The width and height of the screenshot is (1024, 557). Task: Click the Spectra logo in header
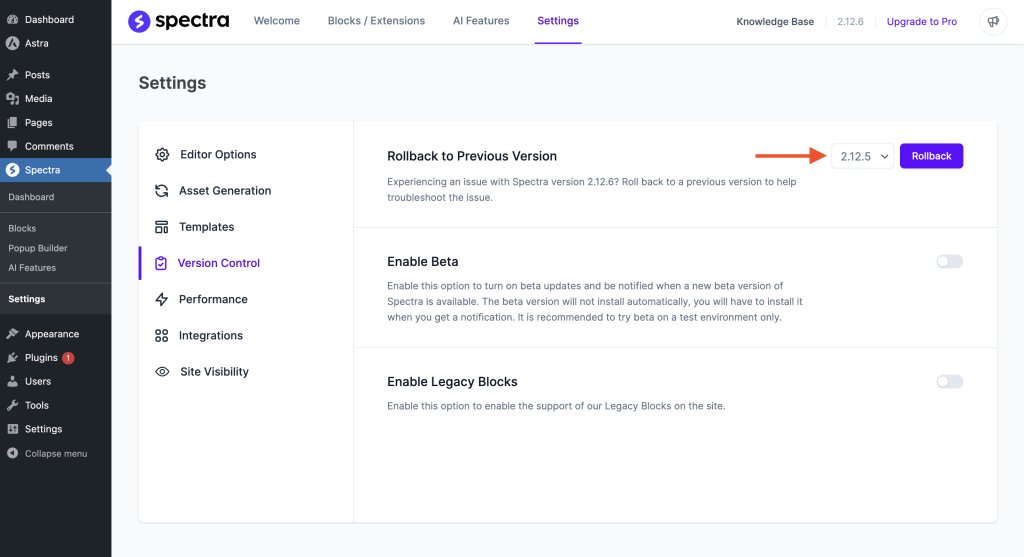[x=178, y=21]
